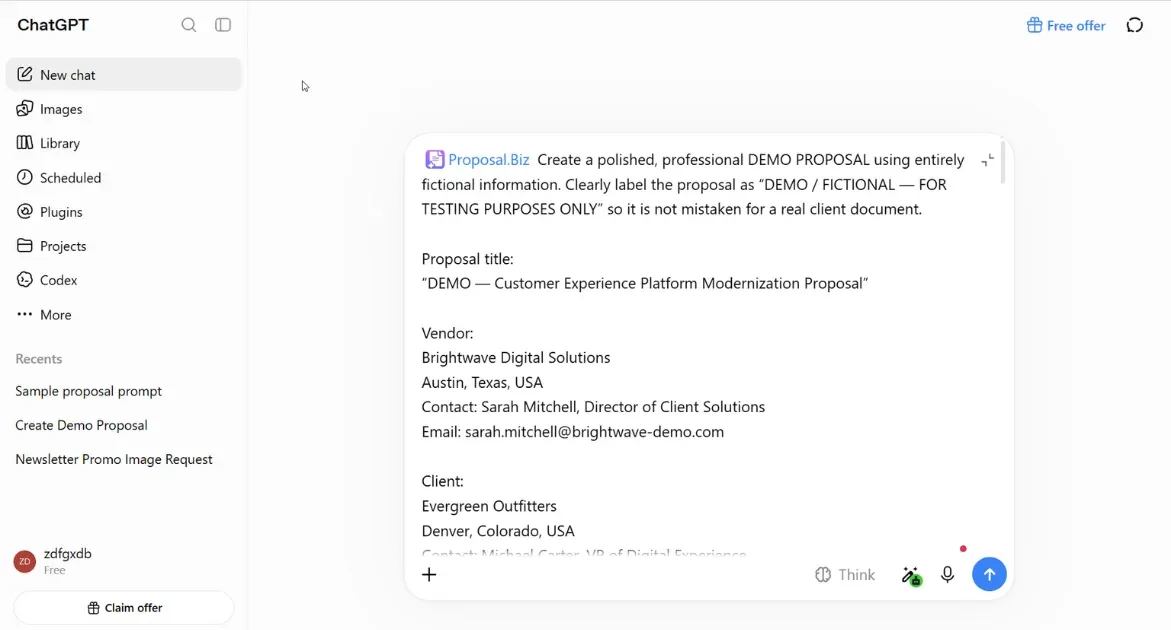
Task: Click the Evergreen Outfitters line
Action: pos(489,506)
